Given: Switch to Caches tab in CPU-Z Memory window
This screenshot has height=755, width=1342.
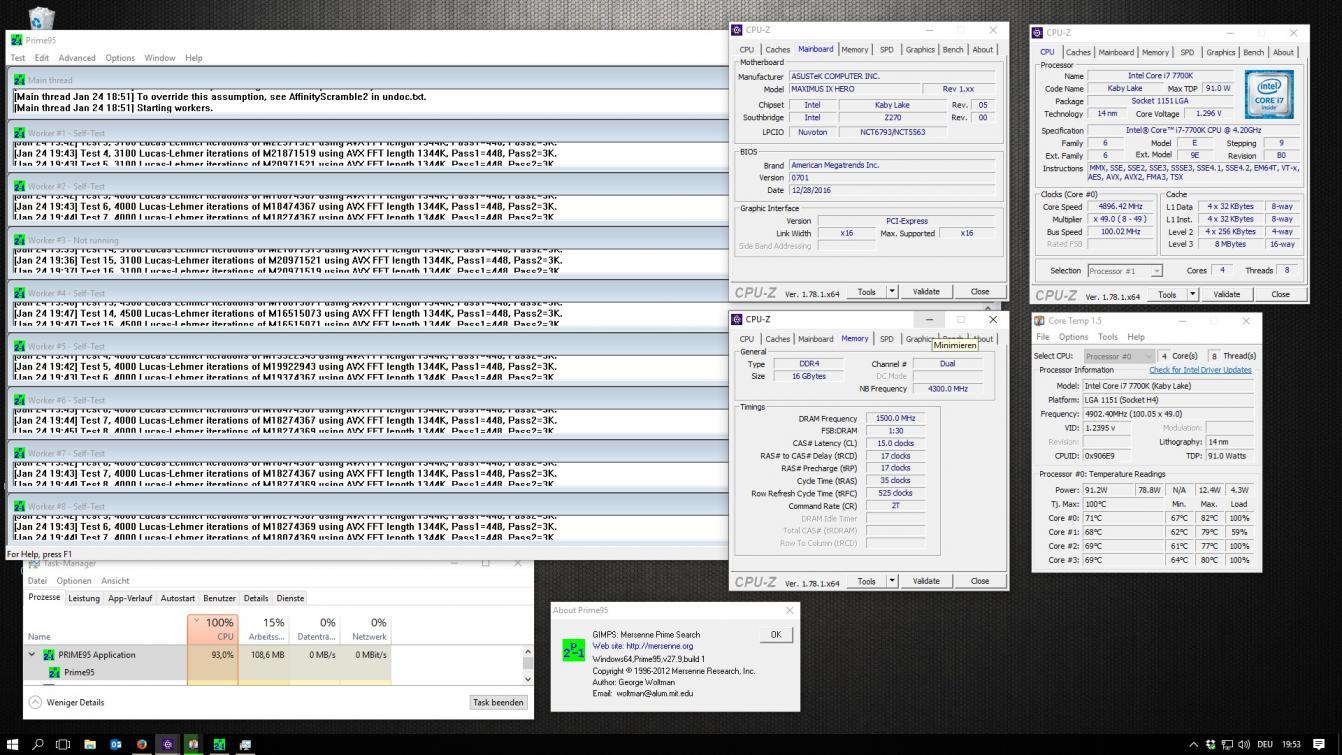Looking at the screenshot, I should 777,339.
